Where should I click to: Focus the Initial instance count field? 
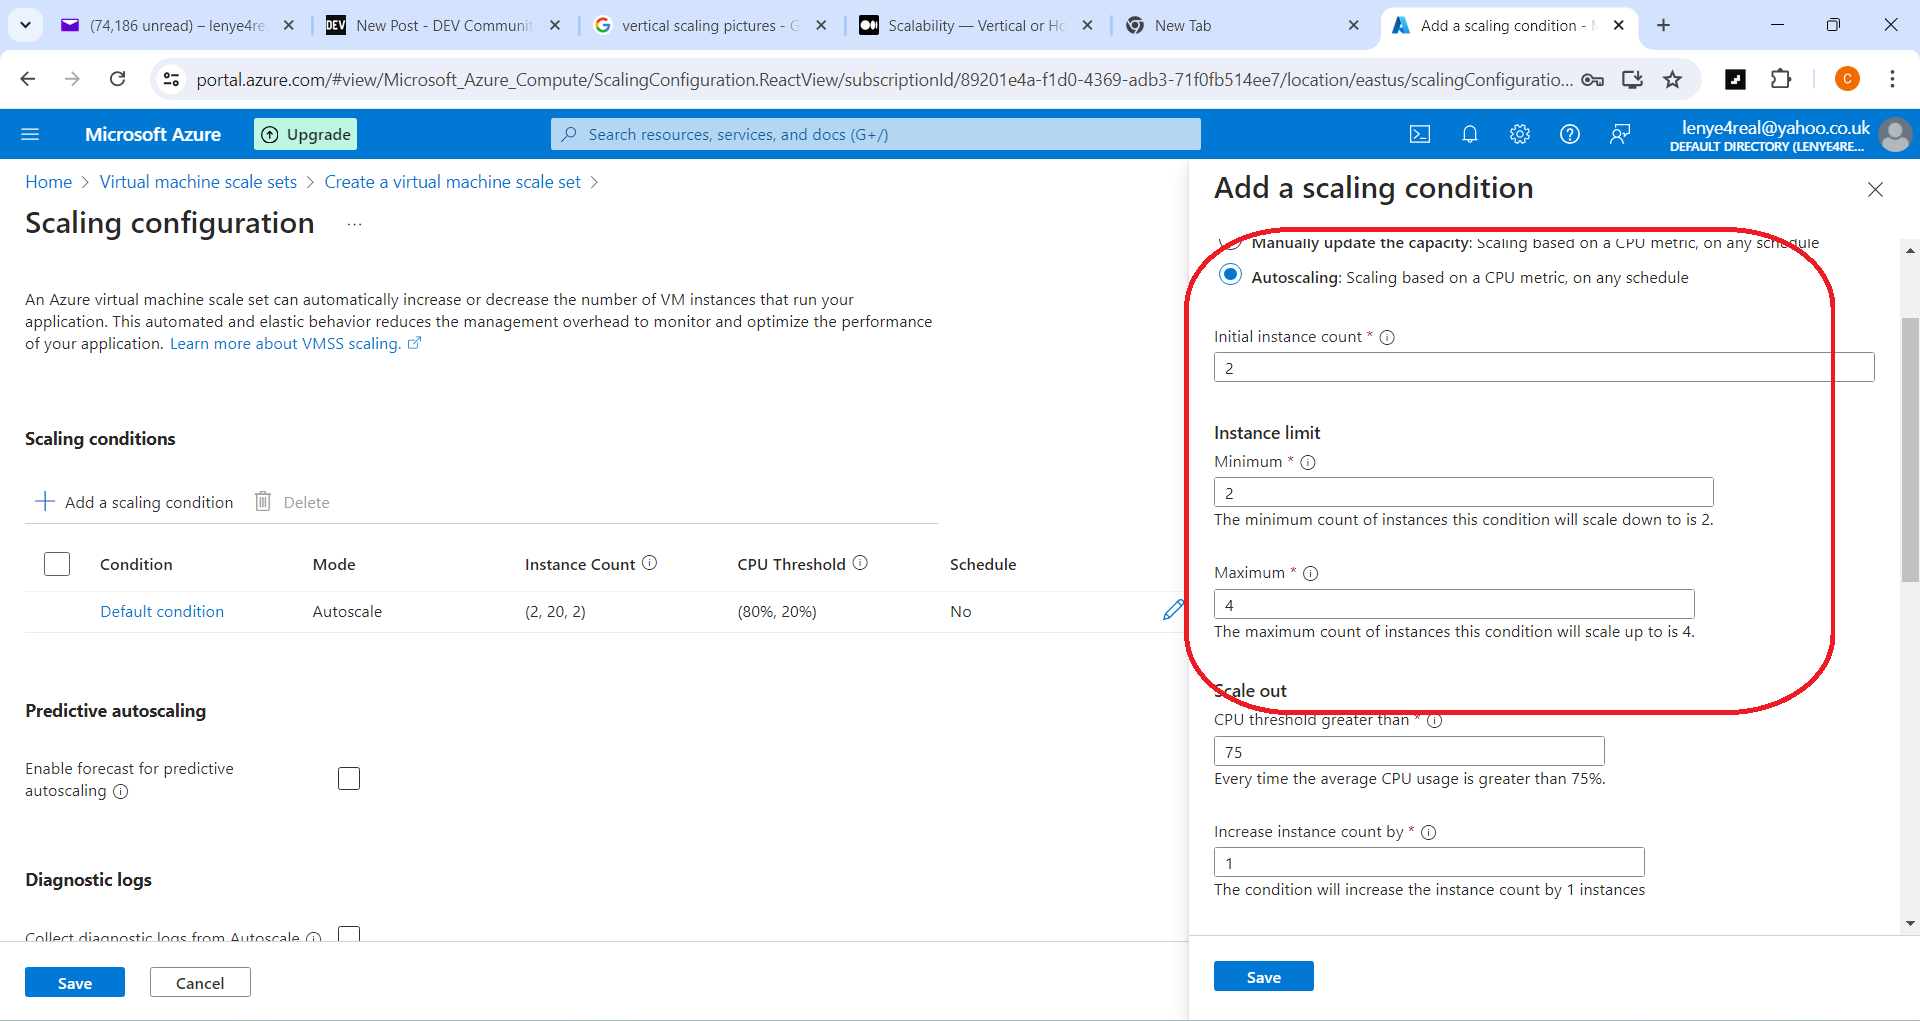click(1544, 367)
